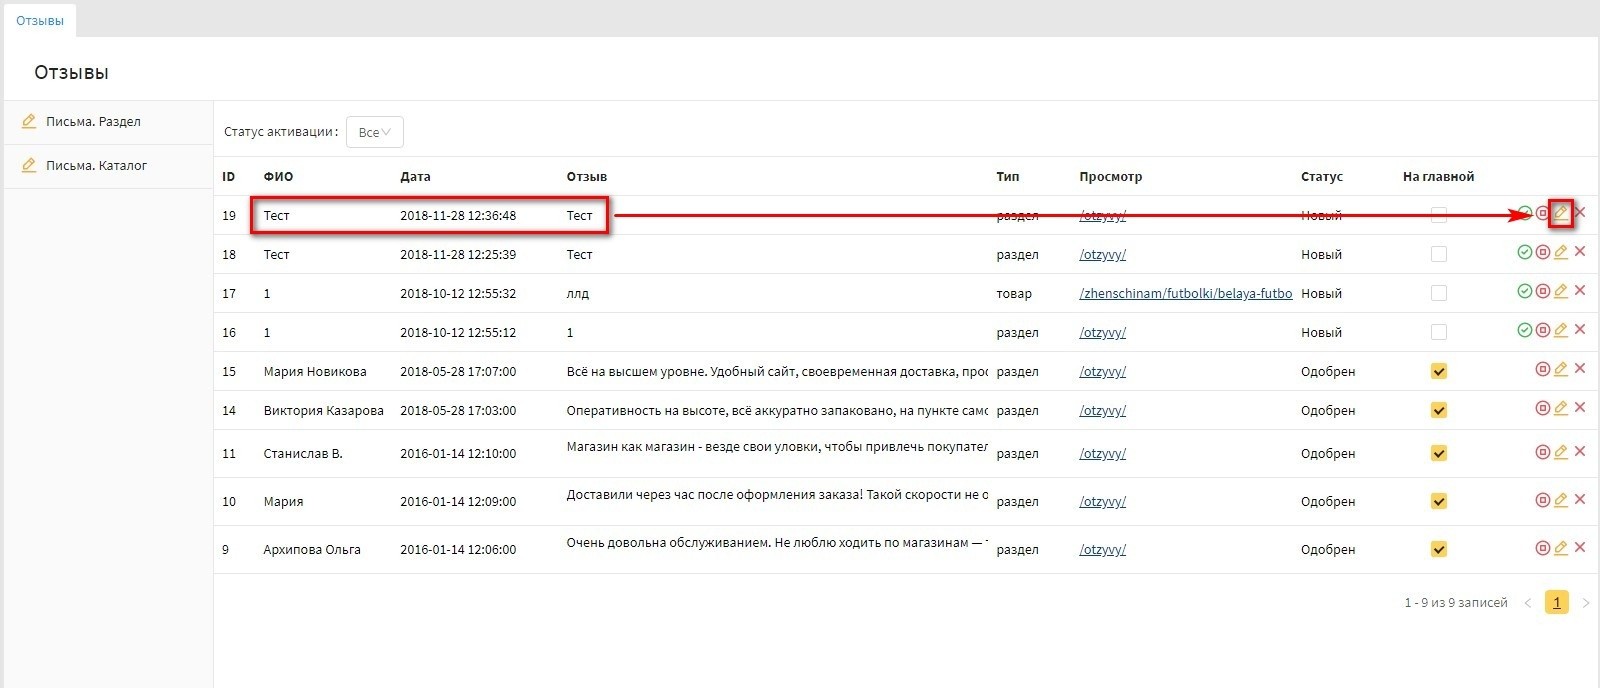Reject review 17 using the red stop icon
The image size is (1600, 688).
point(1542,291)
